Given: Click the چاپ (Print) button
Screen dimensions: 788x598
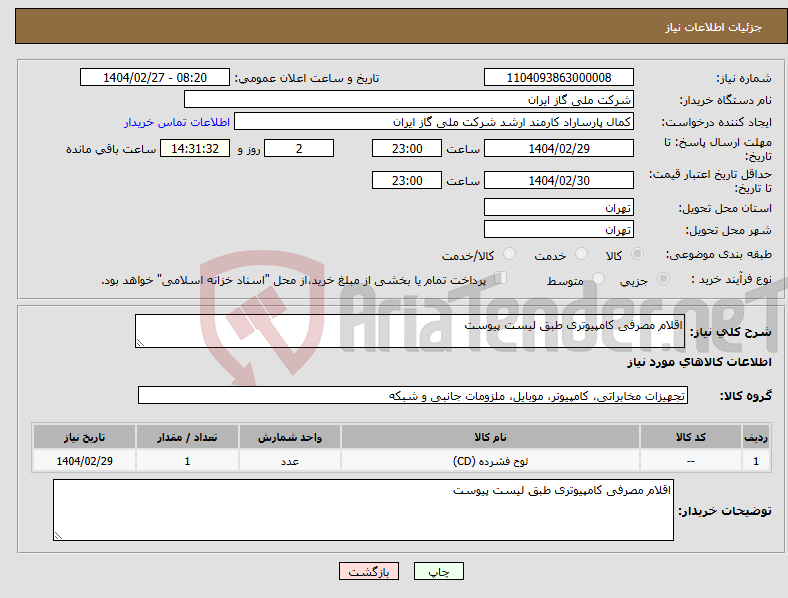Looking at the screenshot, I should click(438, 571).
